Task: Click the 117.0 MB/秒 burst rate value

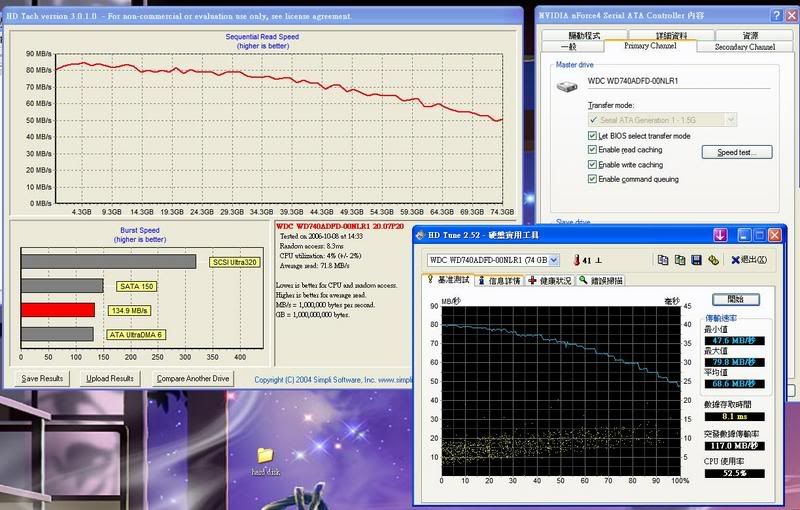Action: 734,446
